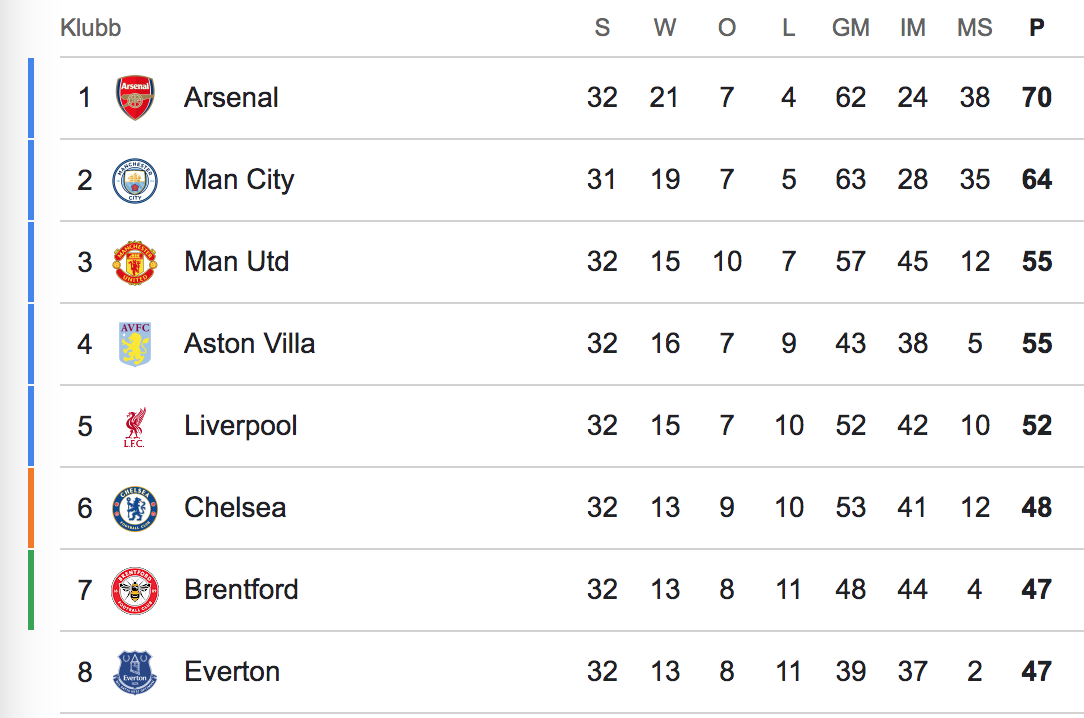This screenshot has width=1084, height=718.
Task: Click Arsenal's 70 points value
Action: tap(1037, 98)
